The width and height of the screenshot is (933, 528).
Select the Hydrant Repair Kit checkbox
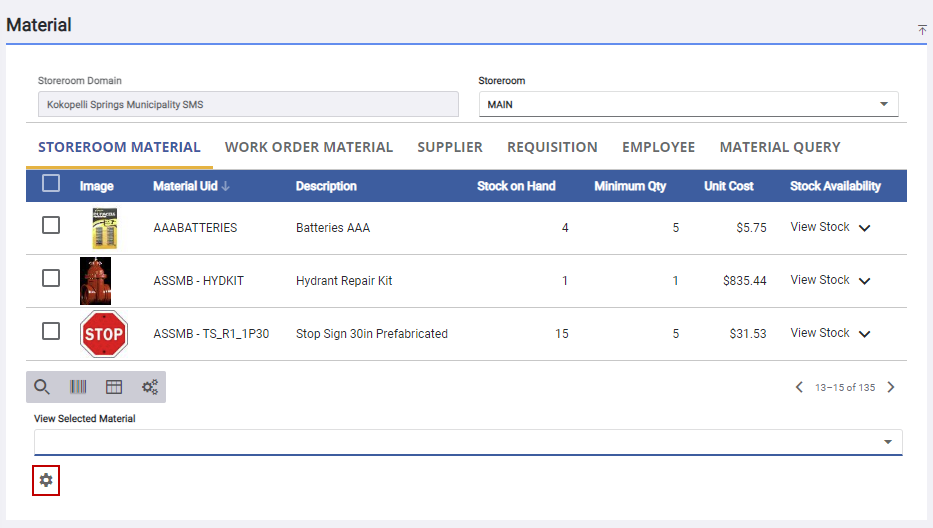tap(51, 279)
